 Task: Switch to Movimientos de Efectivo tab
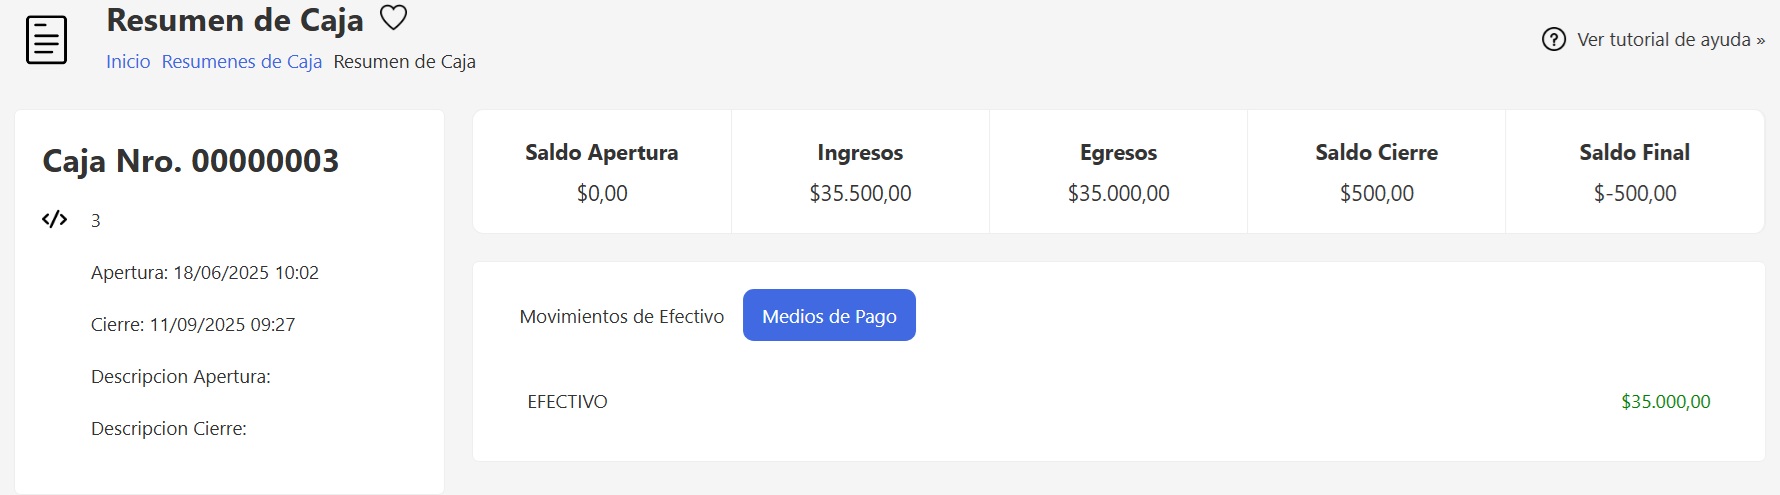[621, 316]
